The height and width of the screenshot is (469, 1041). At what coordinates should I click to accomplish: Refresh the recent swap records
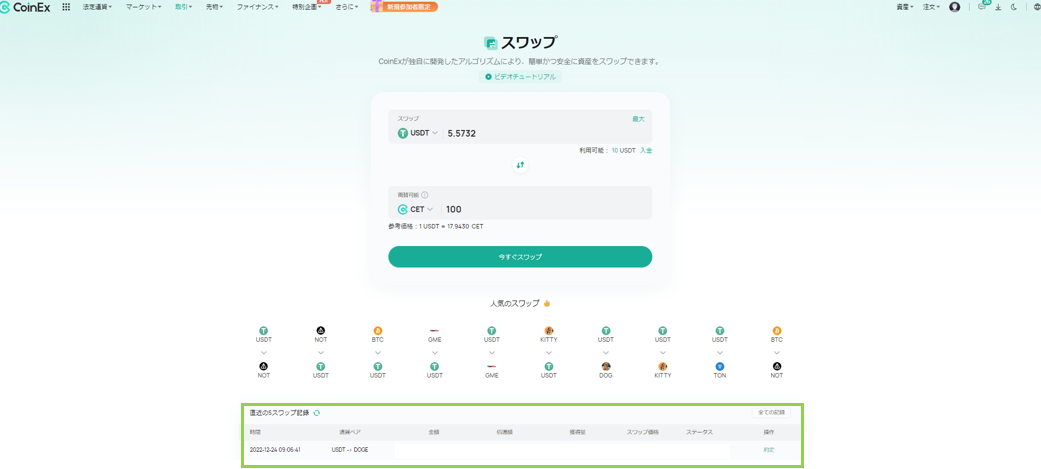317,412
